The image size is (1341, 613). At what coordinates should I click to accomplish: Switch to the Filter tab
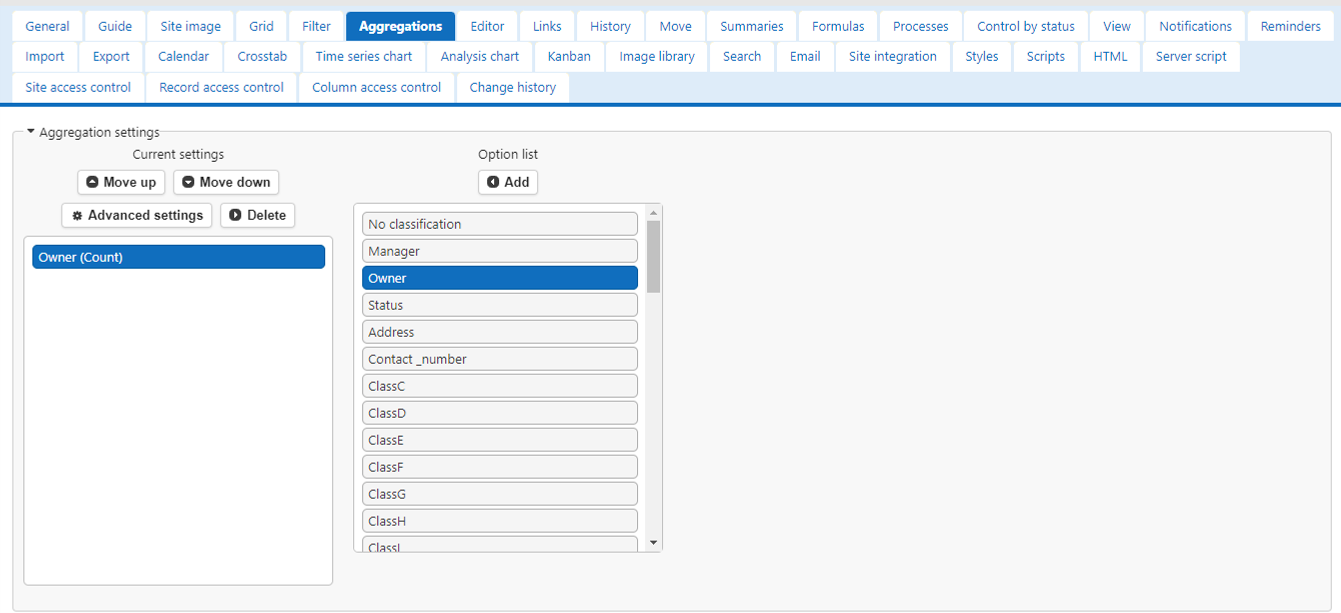tap(316, 26)
